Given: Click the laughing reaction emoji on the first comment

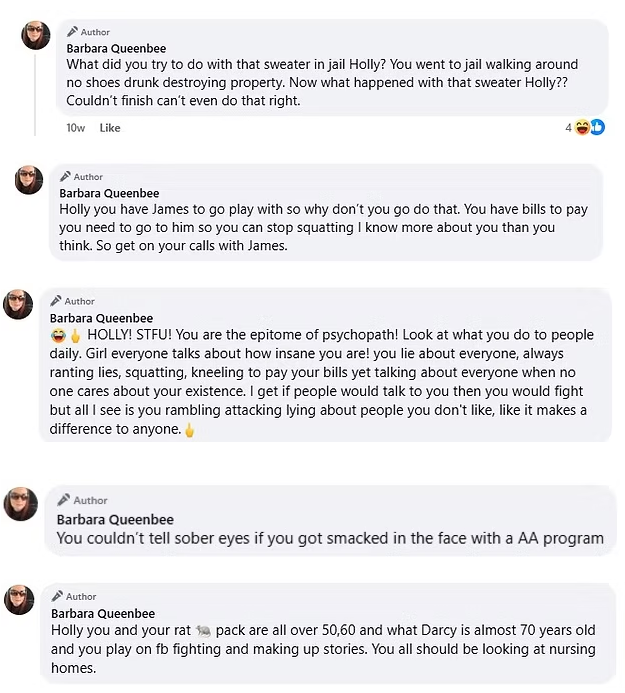Looking at the screenshot, I should (x=583, y=127).
